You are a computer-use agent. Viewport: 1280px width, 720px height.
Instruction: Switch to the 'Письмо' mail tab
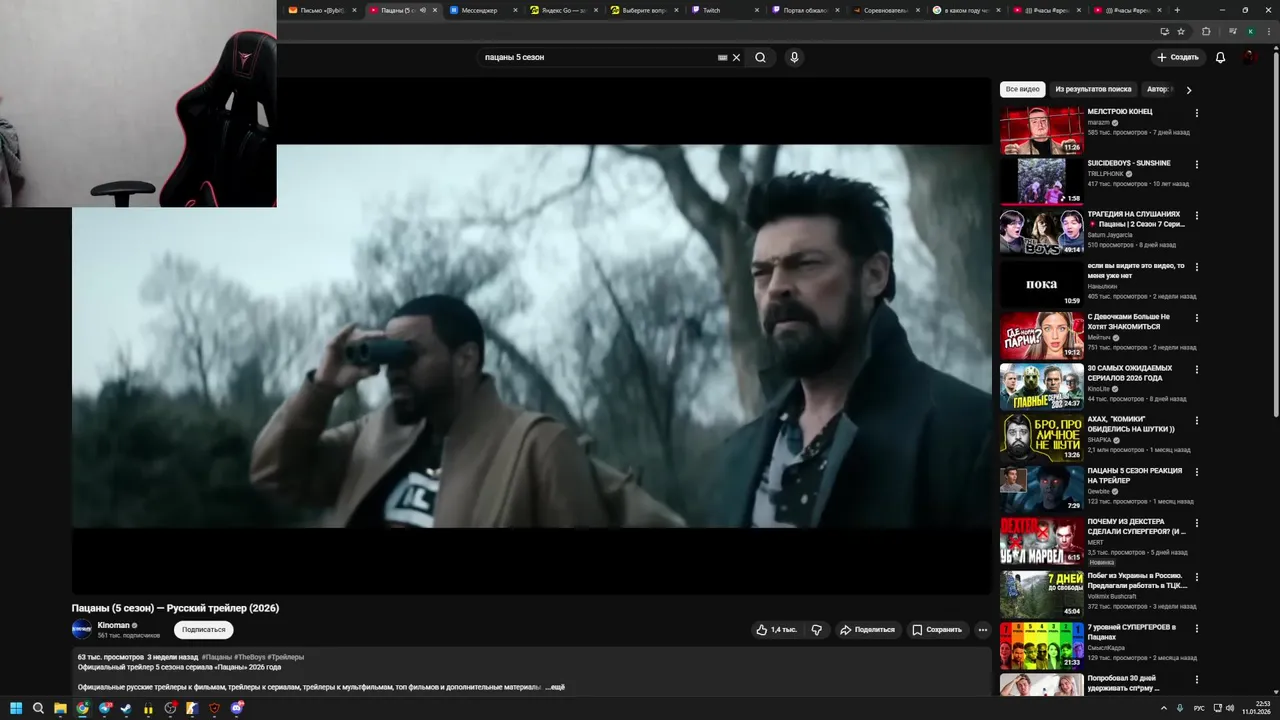[x=322, y=10]
